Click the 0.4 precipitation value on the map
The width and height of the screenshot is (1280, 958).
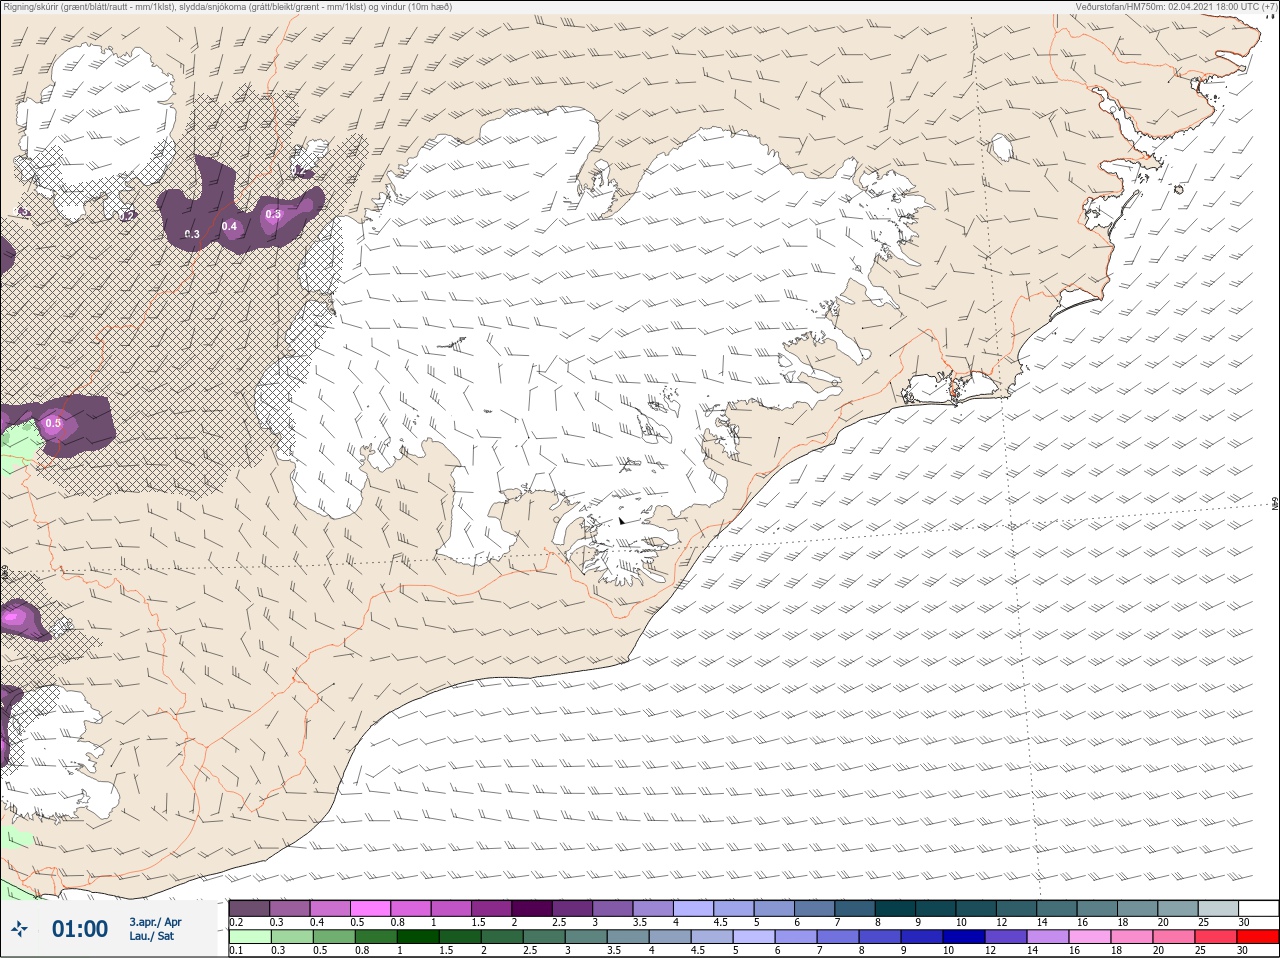pyautogui.click(x=230, y=226)
